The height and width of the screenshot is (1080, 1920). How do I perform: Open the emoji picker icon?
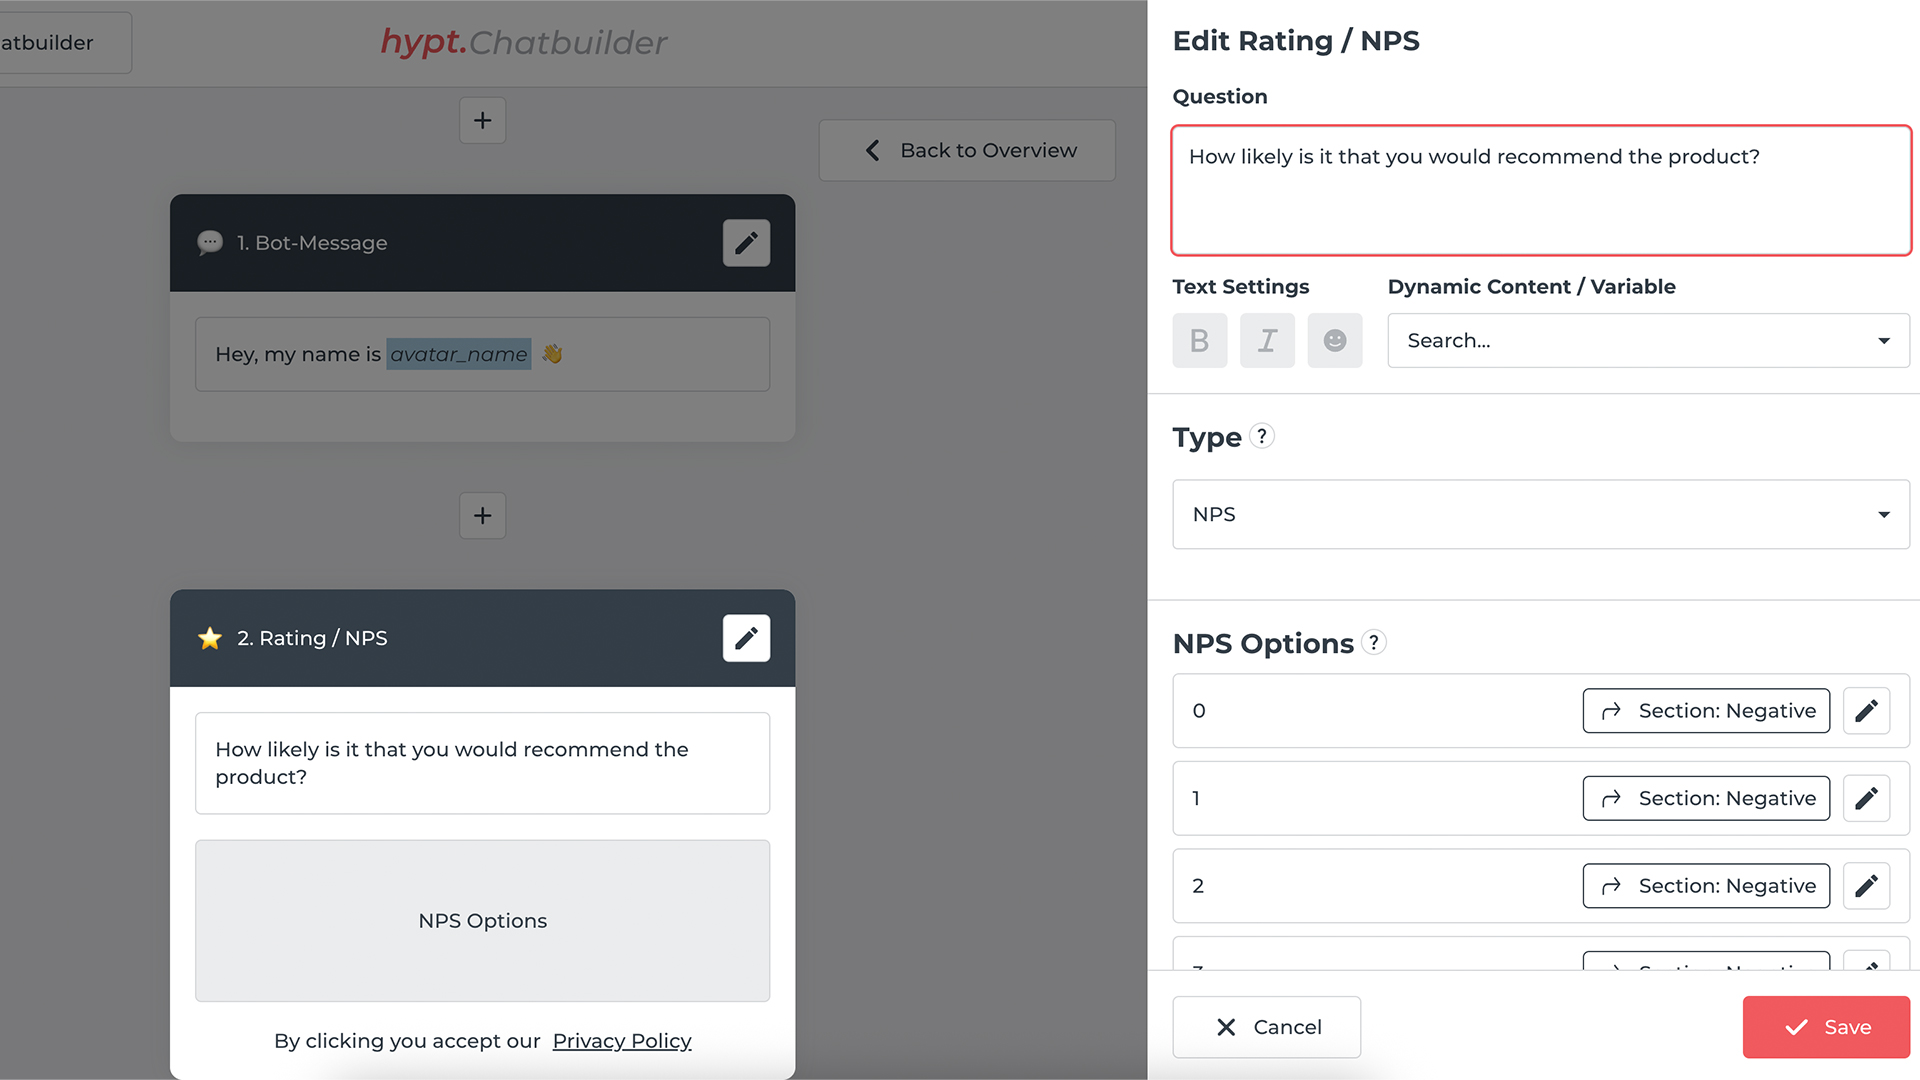(1334, 340)
